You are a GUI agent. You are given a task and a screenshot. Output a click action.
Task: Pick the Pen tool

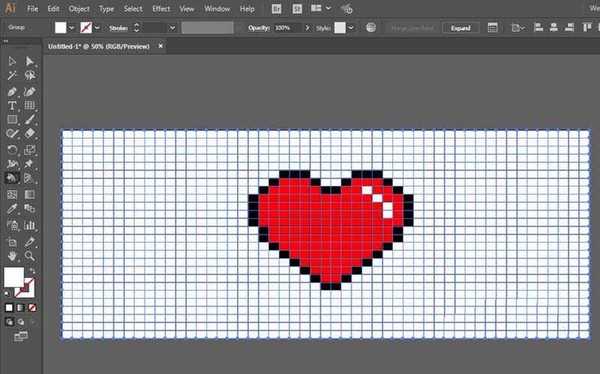click(x=12, y=92)
